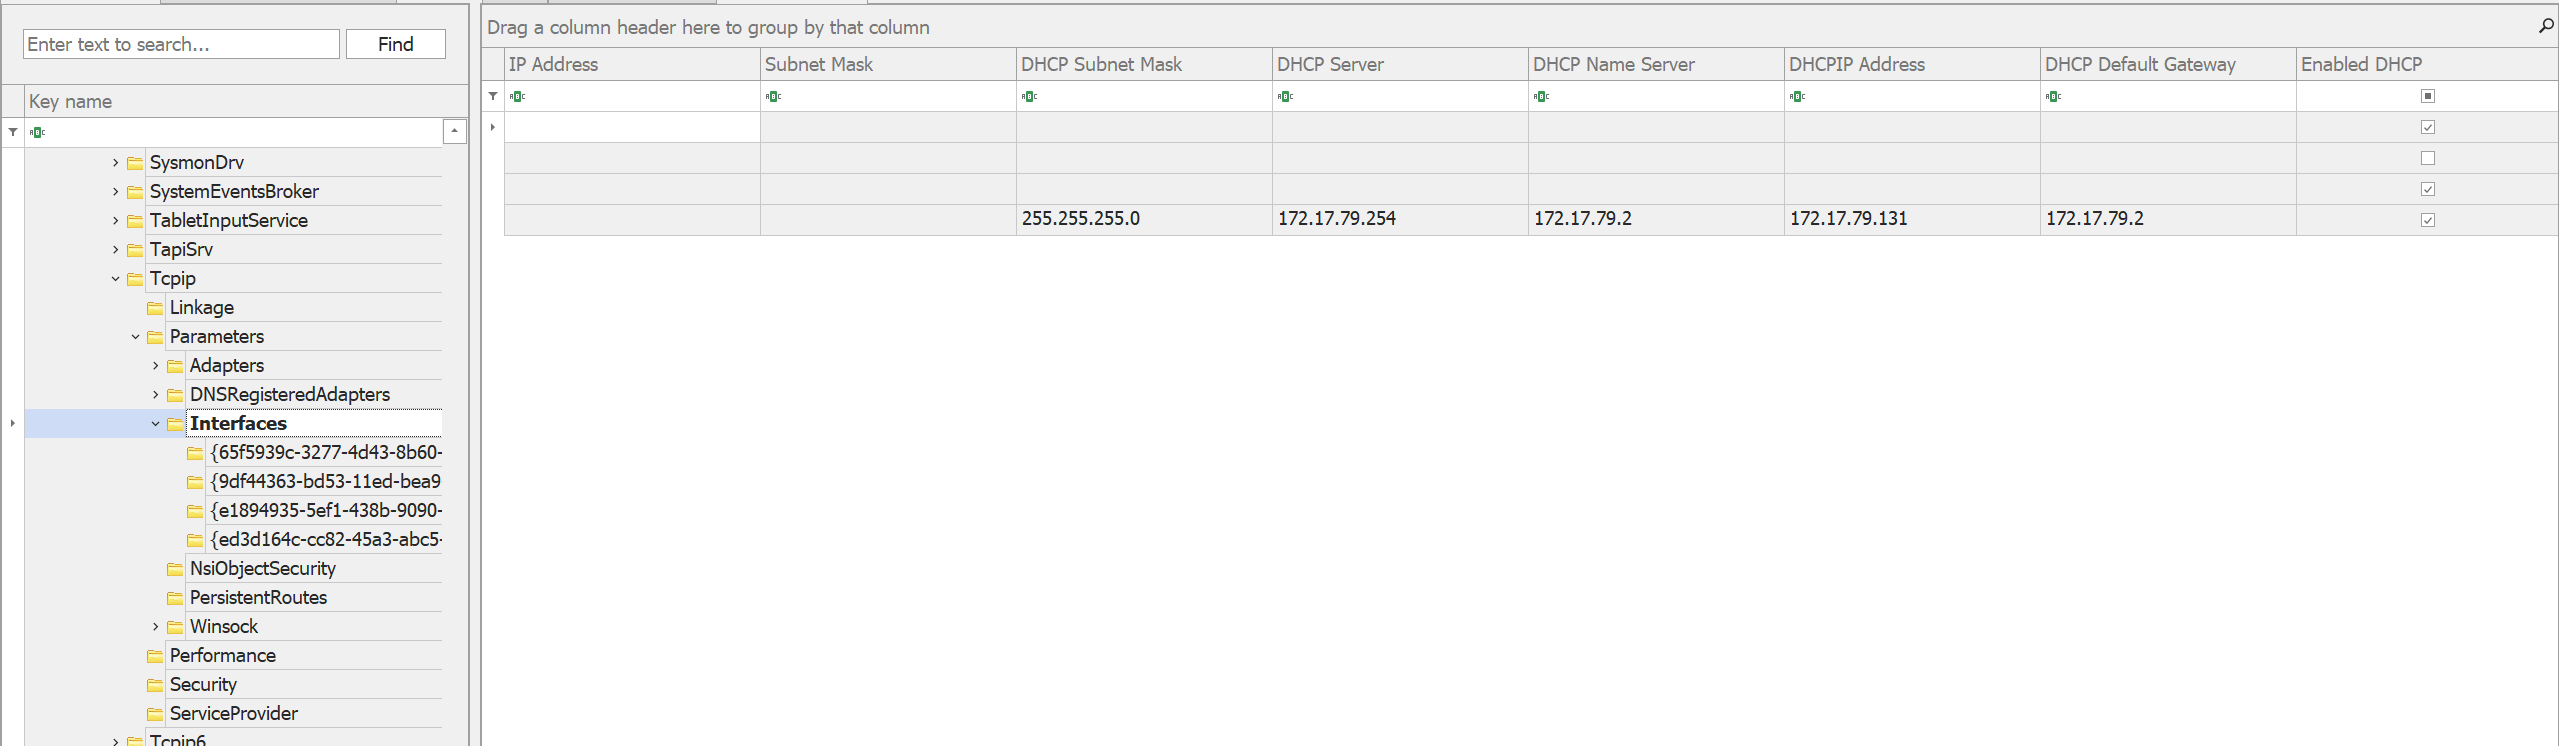Click the TabletInputService folder icon
Image resolution: width=2559 pixels, height=746 pixels.
point(135,221)
